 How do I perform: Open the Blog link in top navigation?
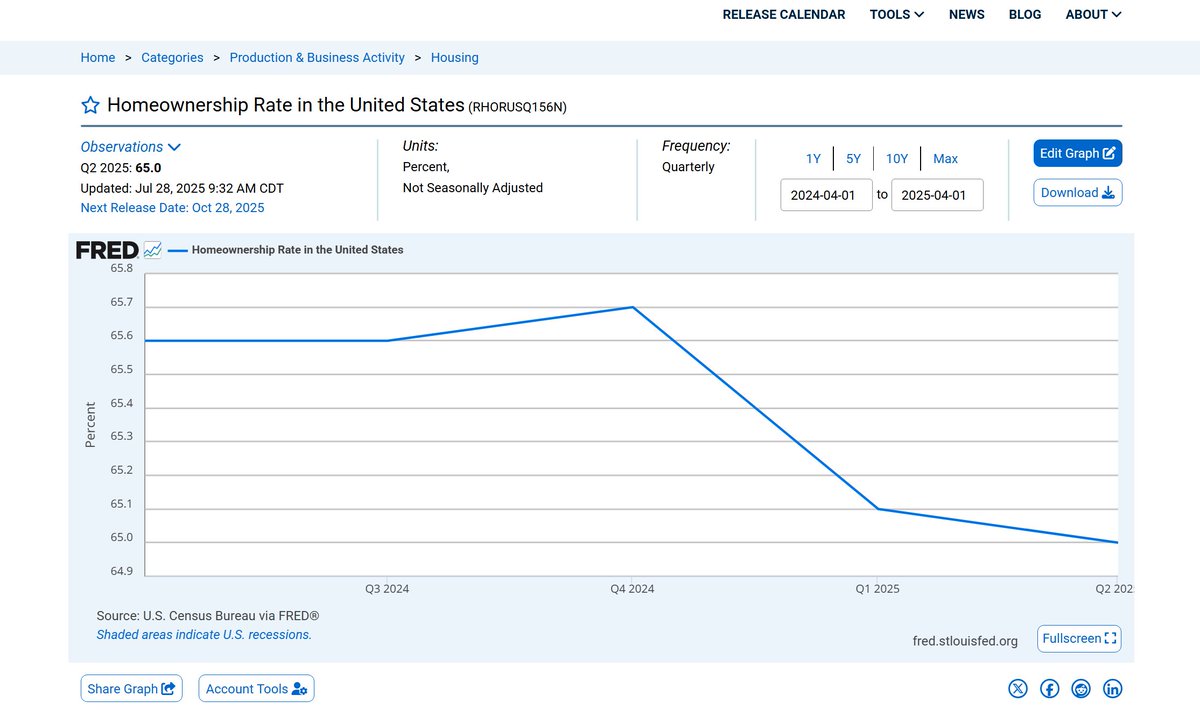click(x=1025, y=14)
